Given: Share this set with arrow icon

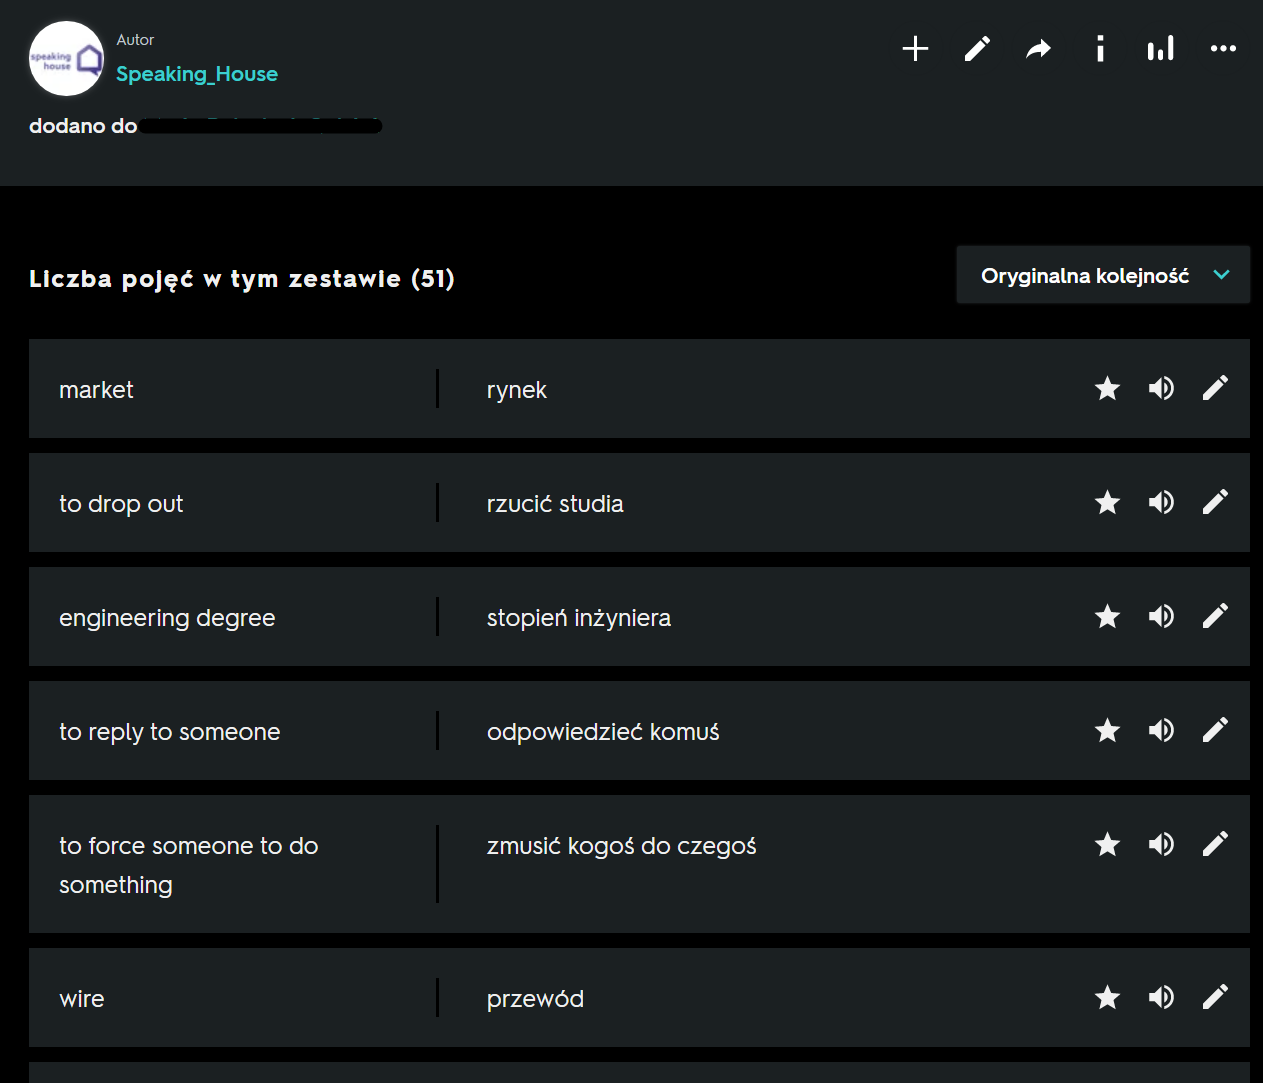Looking at the screenshot, I should click(x=1039, y=49).
